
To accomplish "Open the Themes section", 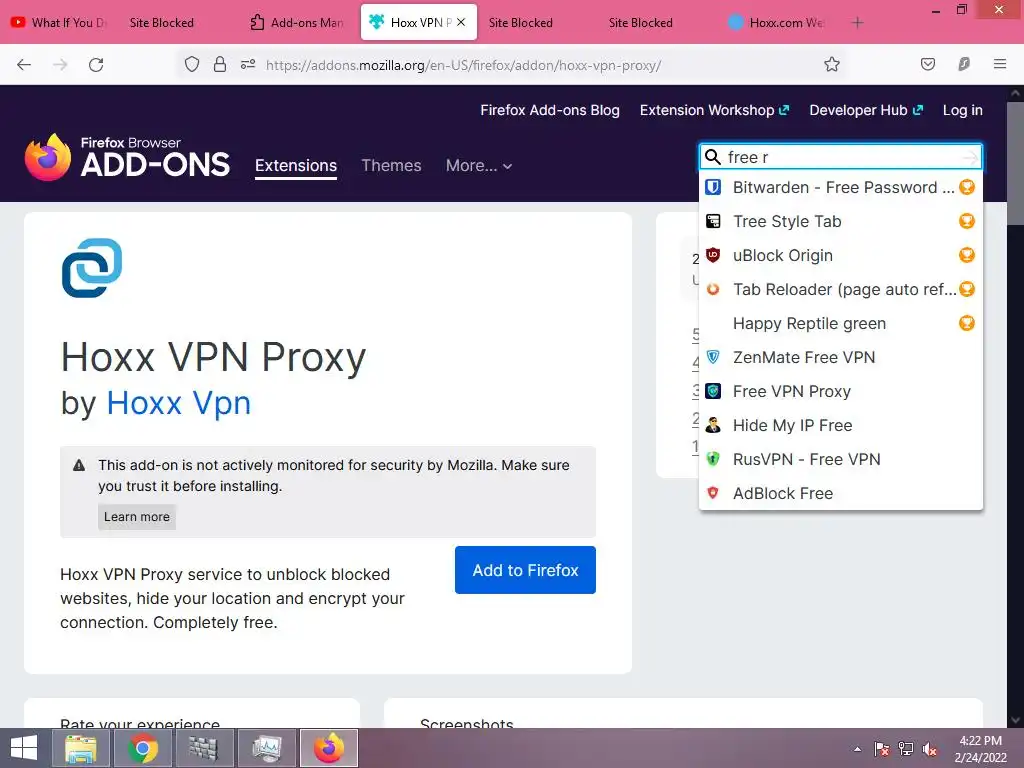I will 391,166.
